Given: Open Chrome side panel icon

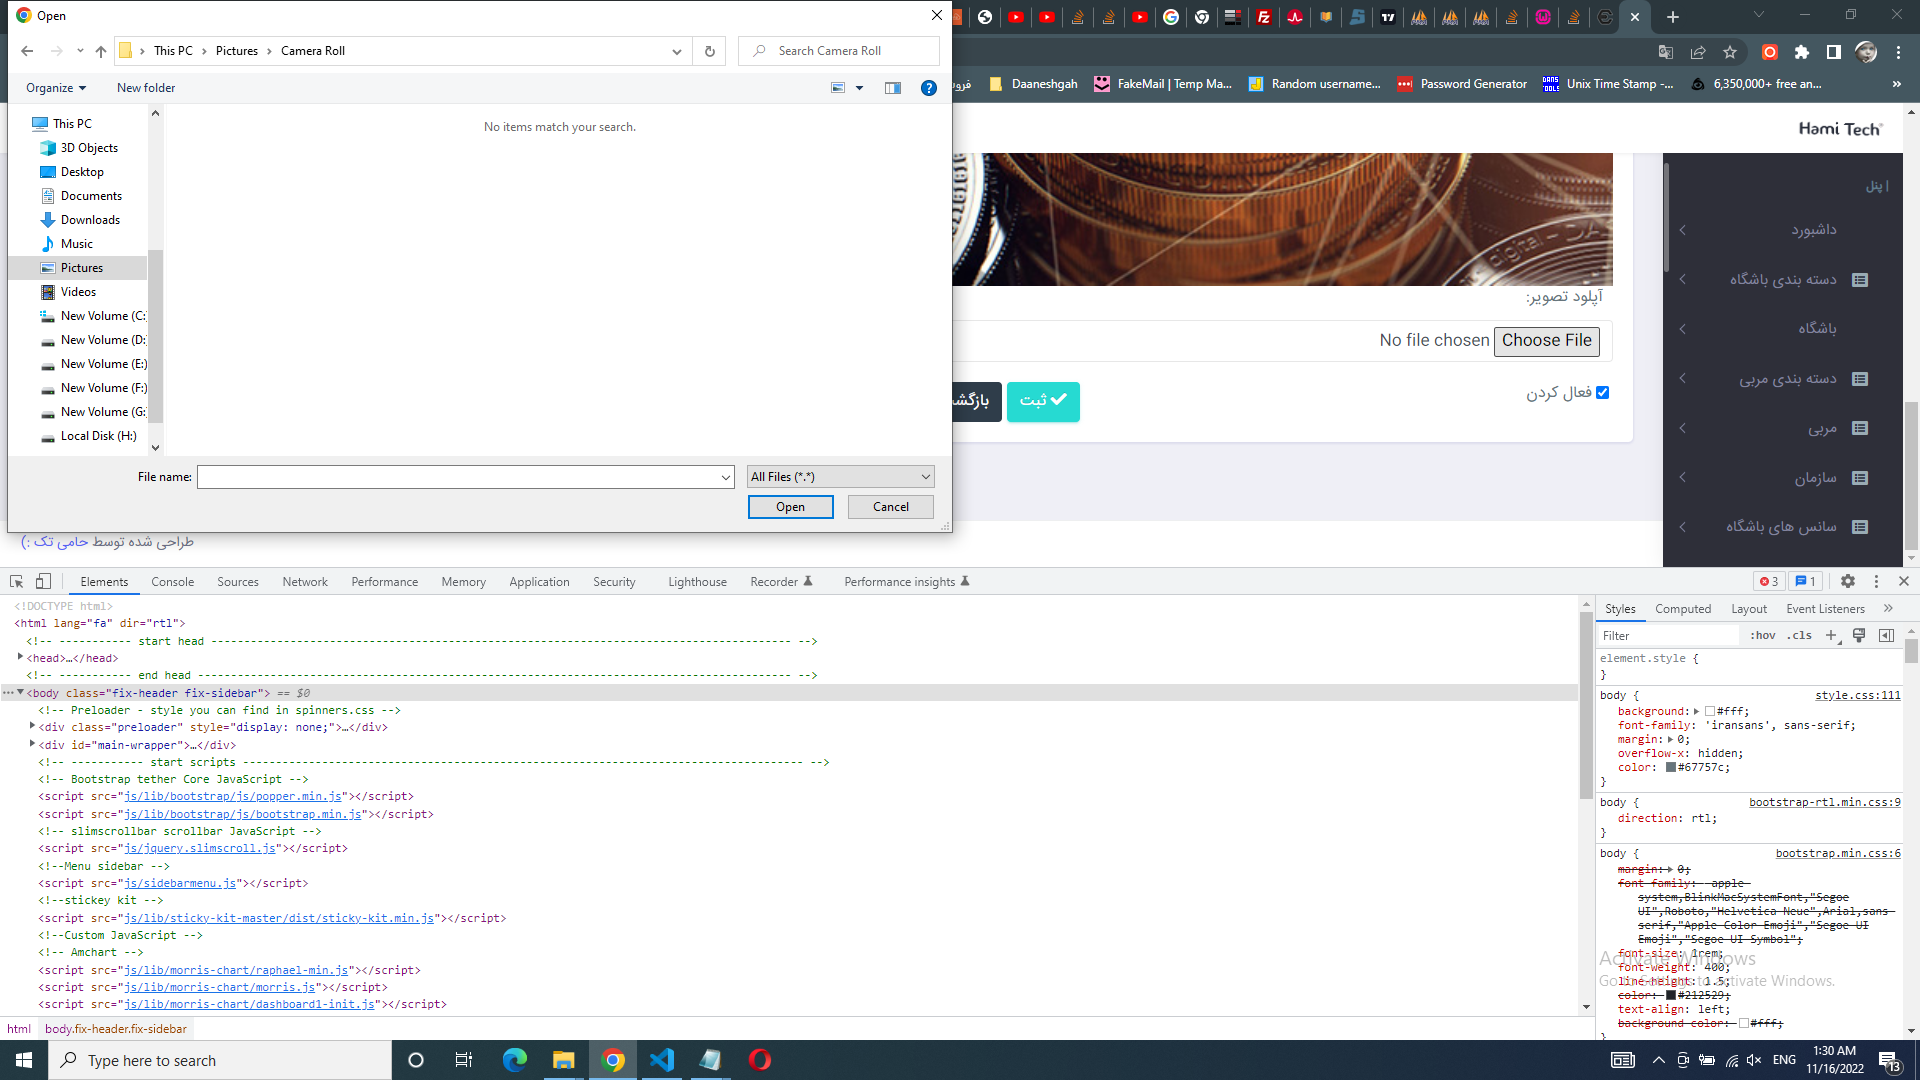Looking at the screenshot, I should click(1834, 52).
